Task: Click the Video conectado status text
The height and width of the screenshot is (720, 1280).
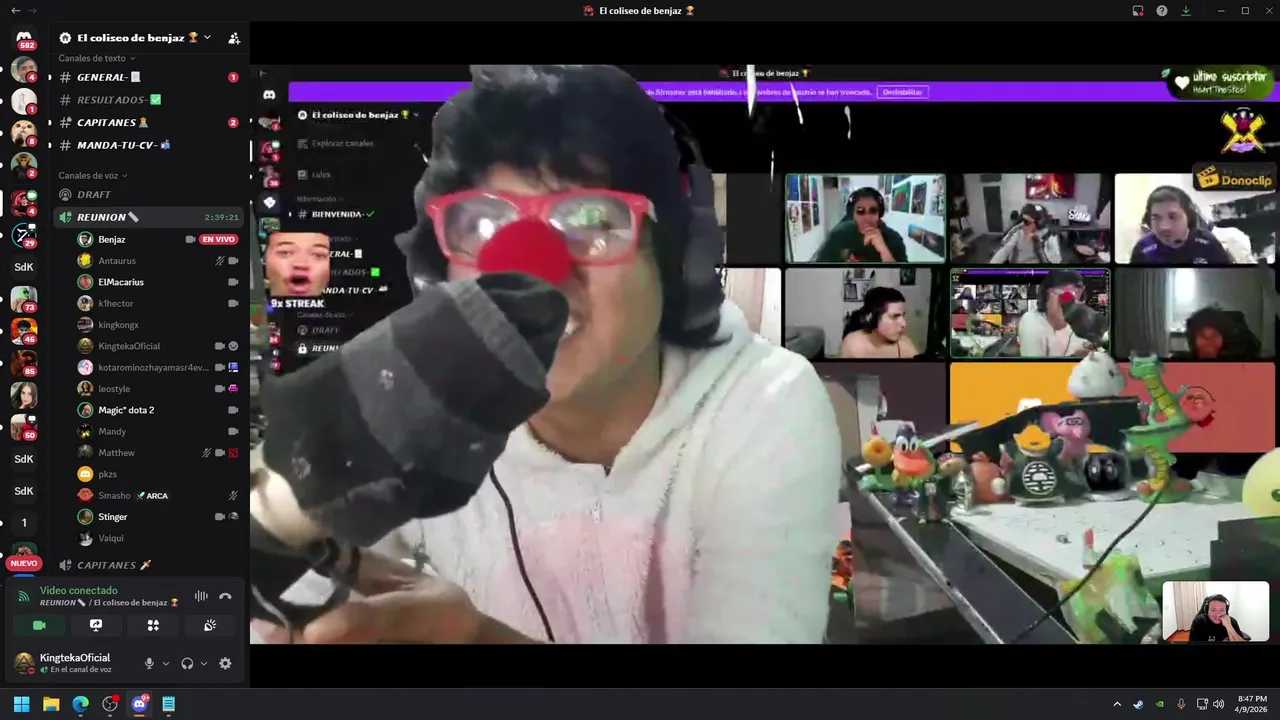Action: click(79, 590)
